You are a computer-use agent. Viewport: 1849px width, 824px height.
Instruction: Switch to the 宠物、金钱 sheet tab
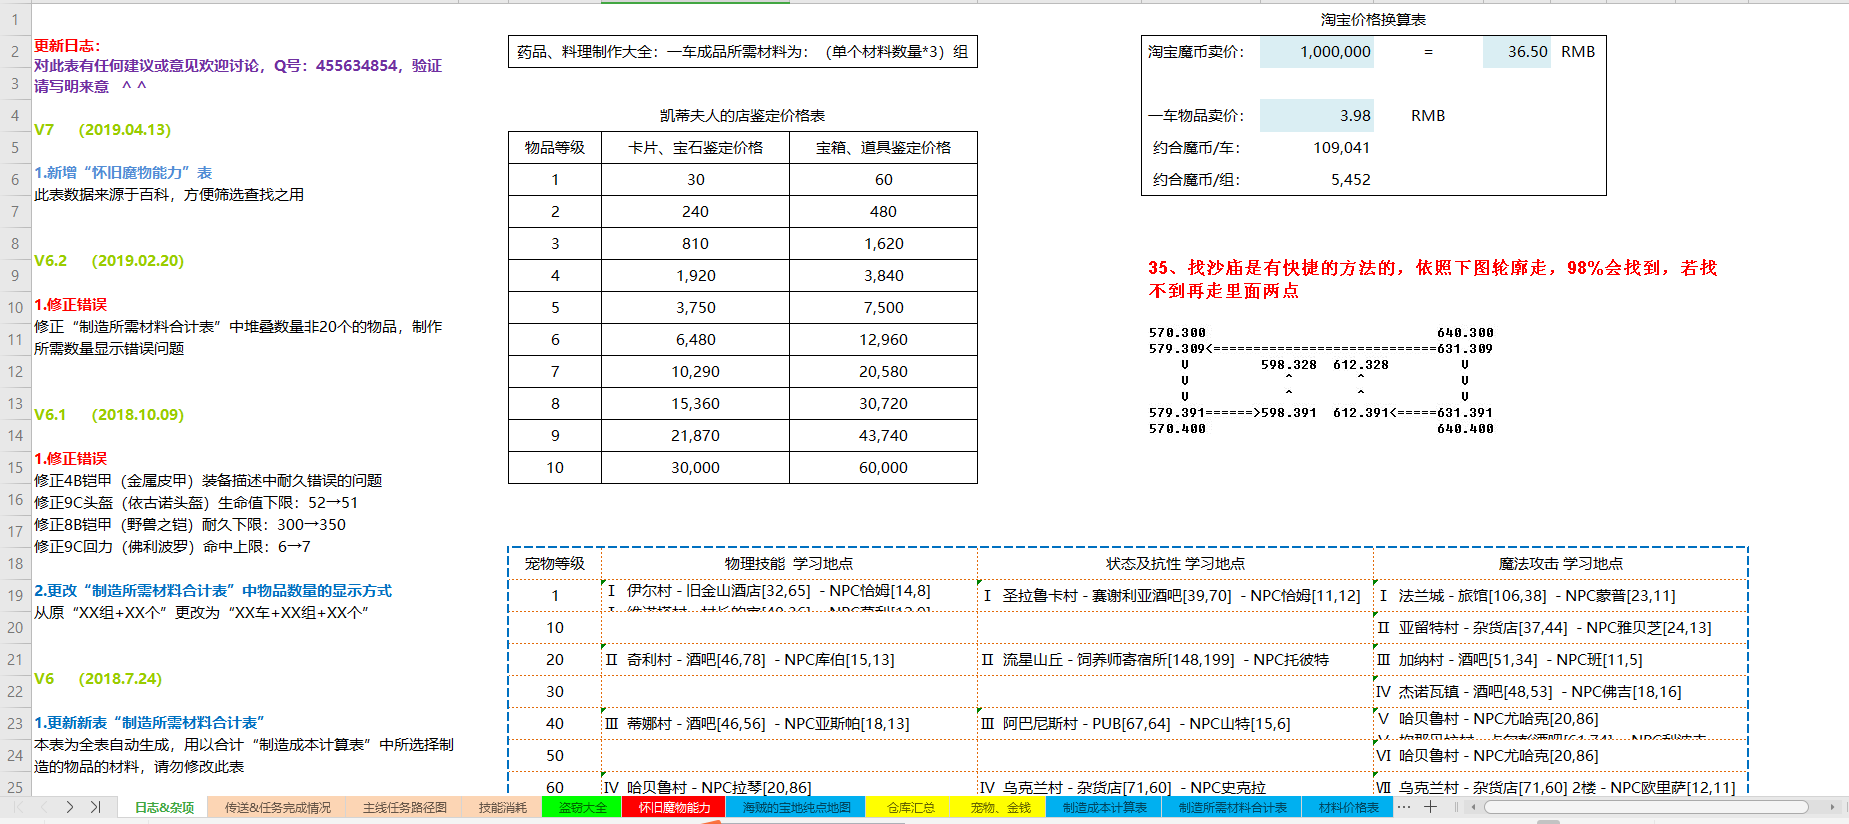point(1000,807)
